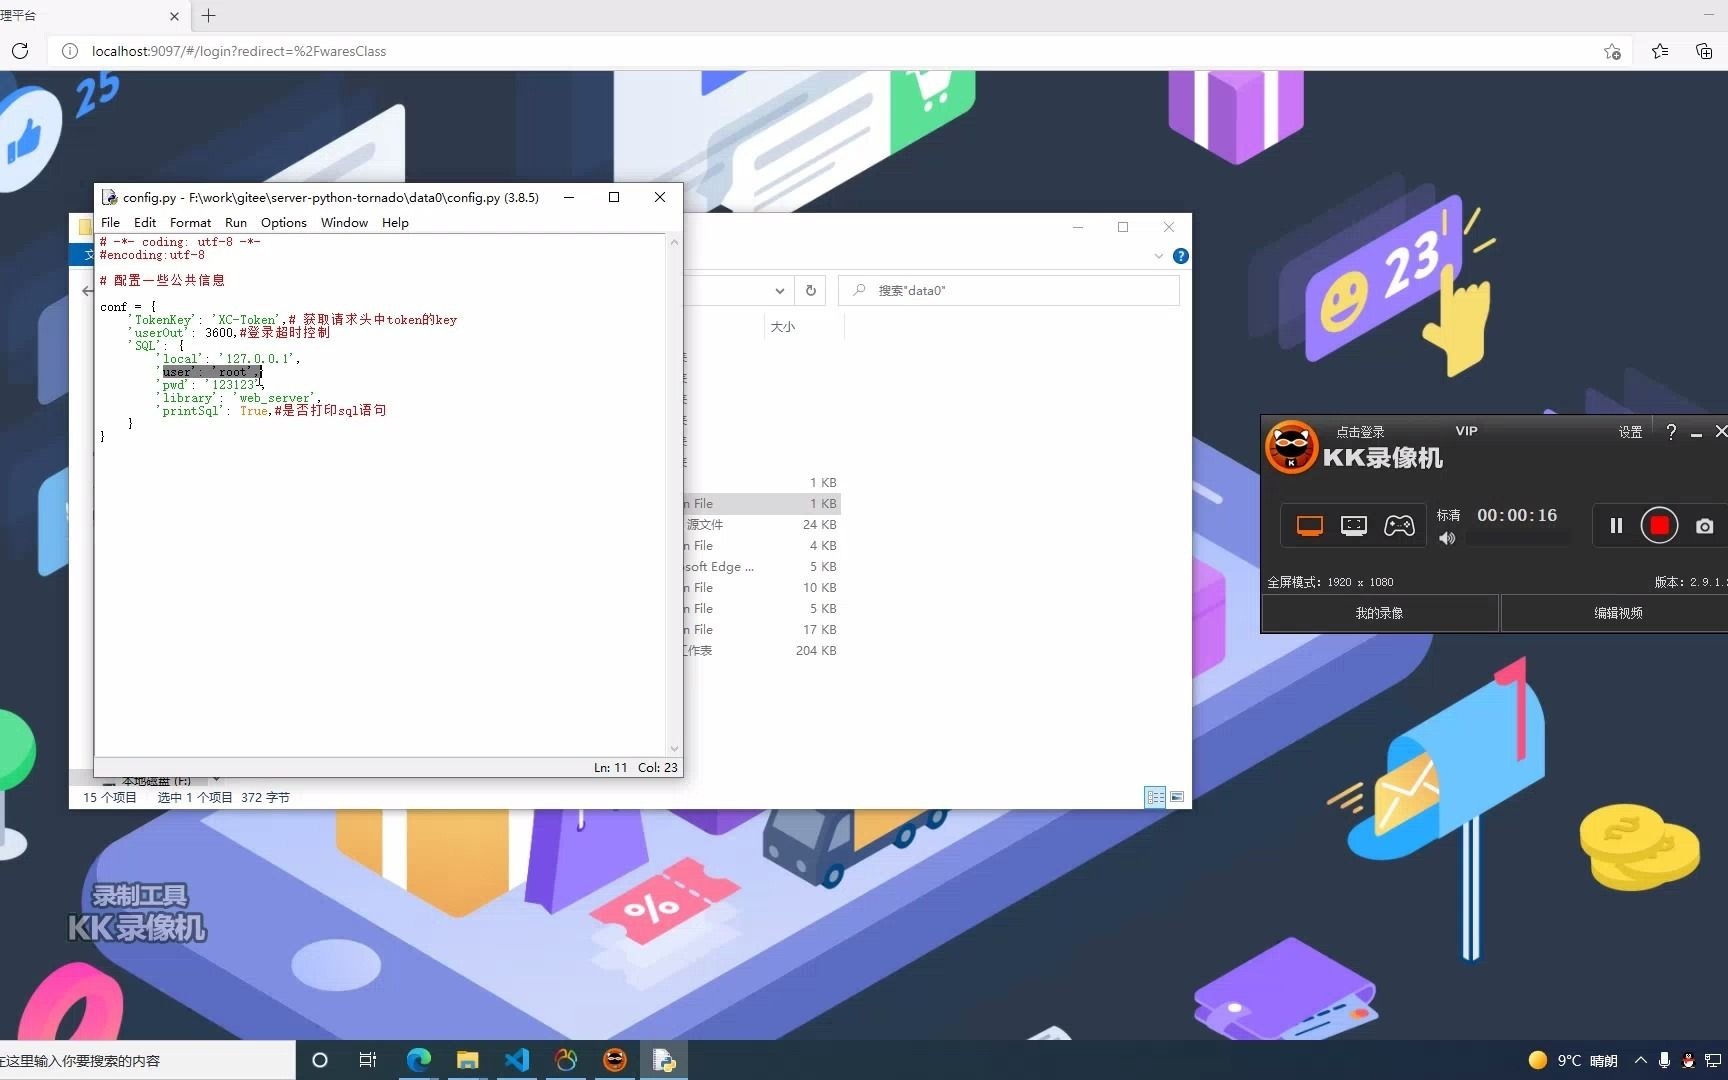
Task: Switch Explorer to large icons view
Action: pyautogui.click(x=1177, y=797)
